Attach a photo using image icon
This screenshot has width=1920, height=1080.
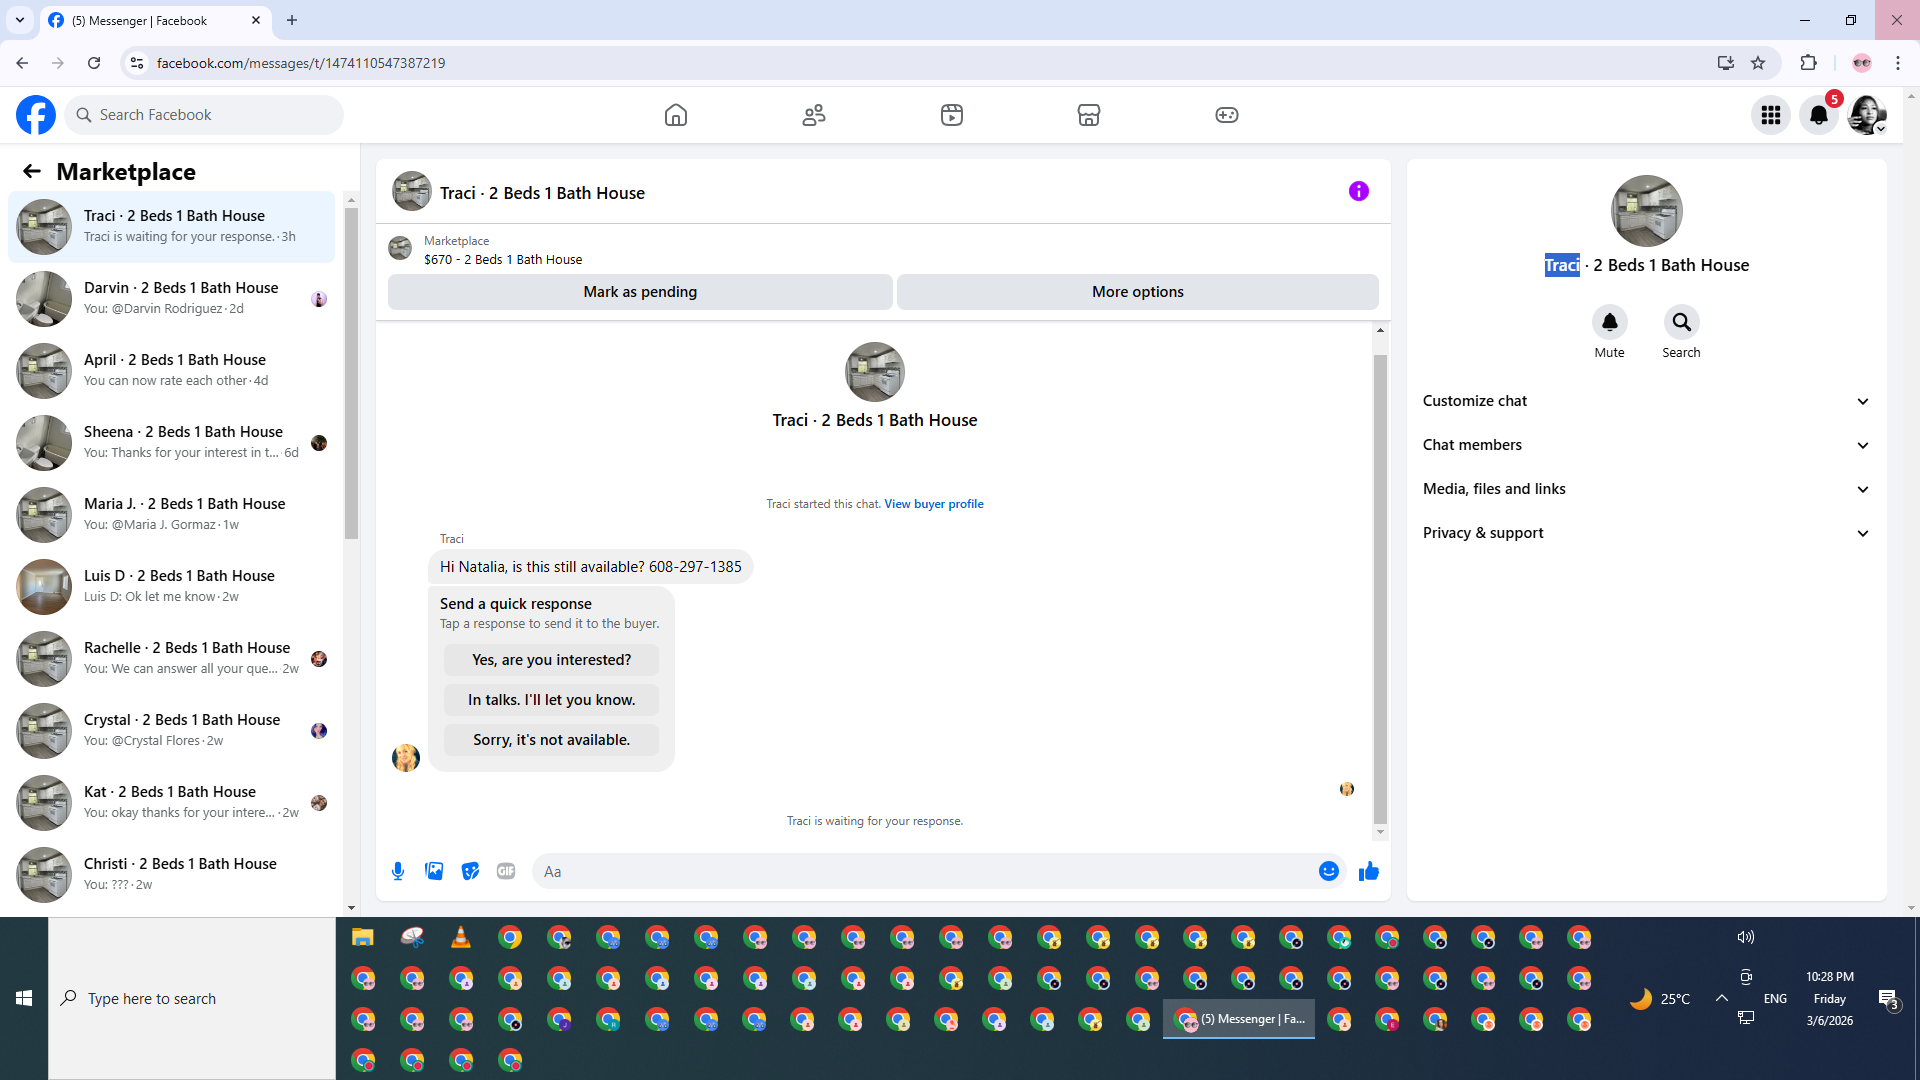pyautogui.click(x=434, y=871)
